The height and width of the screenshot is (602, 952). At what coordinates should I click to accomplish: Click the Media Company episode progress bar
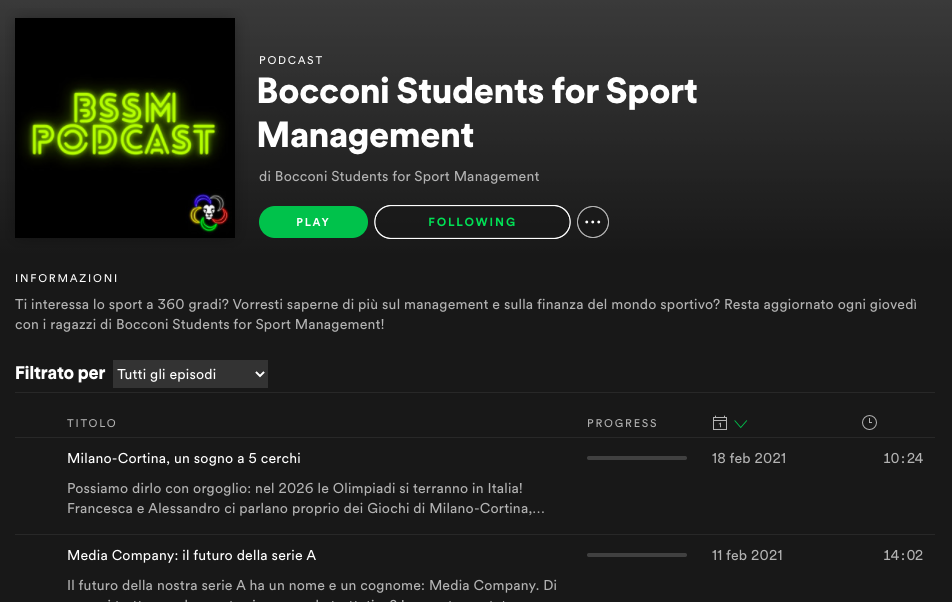click(x=636, y=555)
